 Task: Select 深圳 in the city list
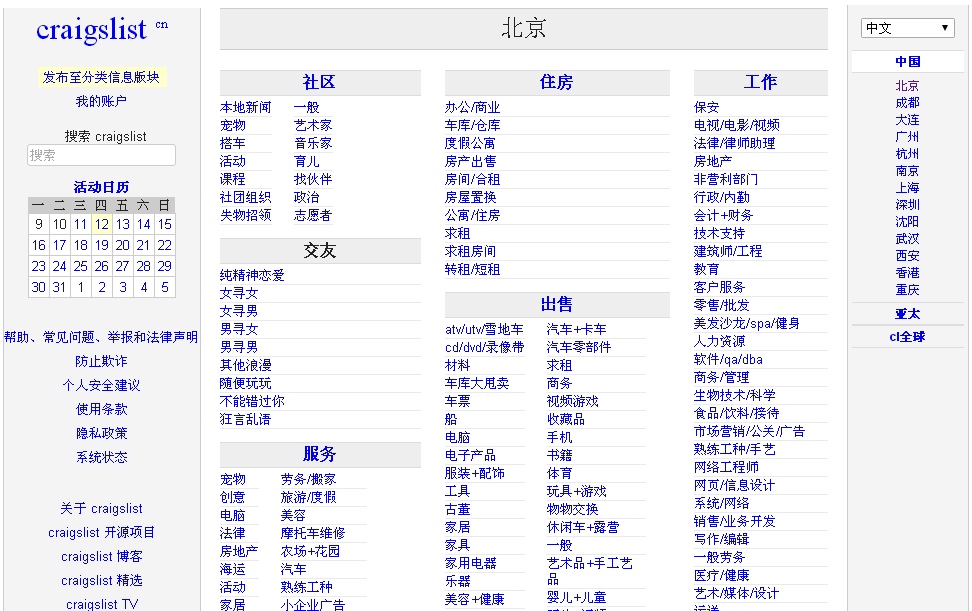(908, 205)
